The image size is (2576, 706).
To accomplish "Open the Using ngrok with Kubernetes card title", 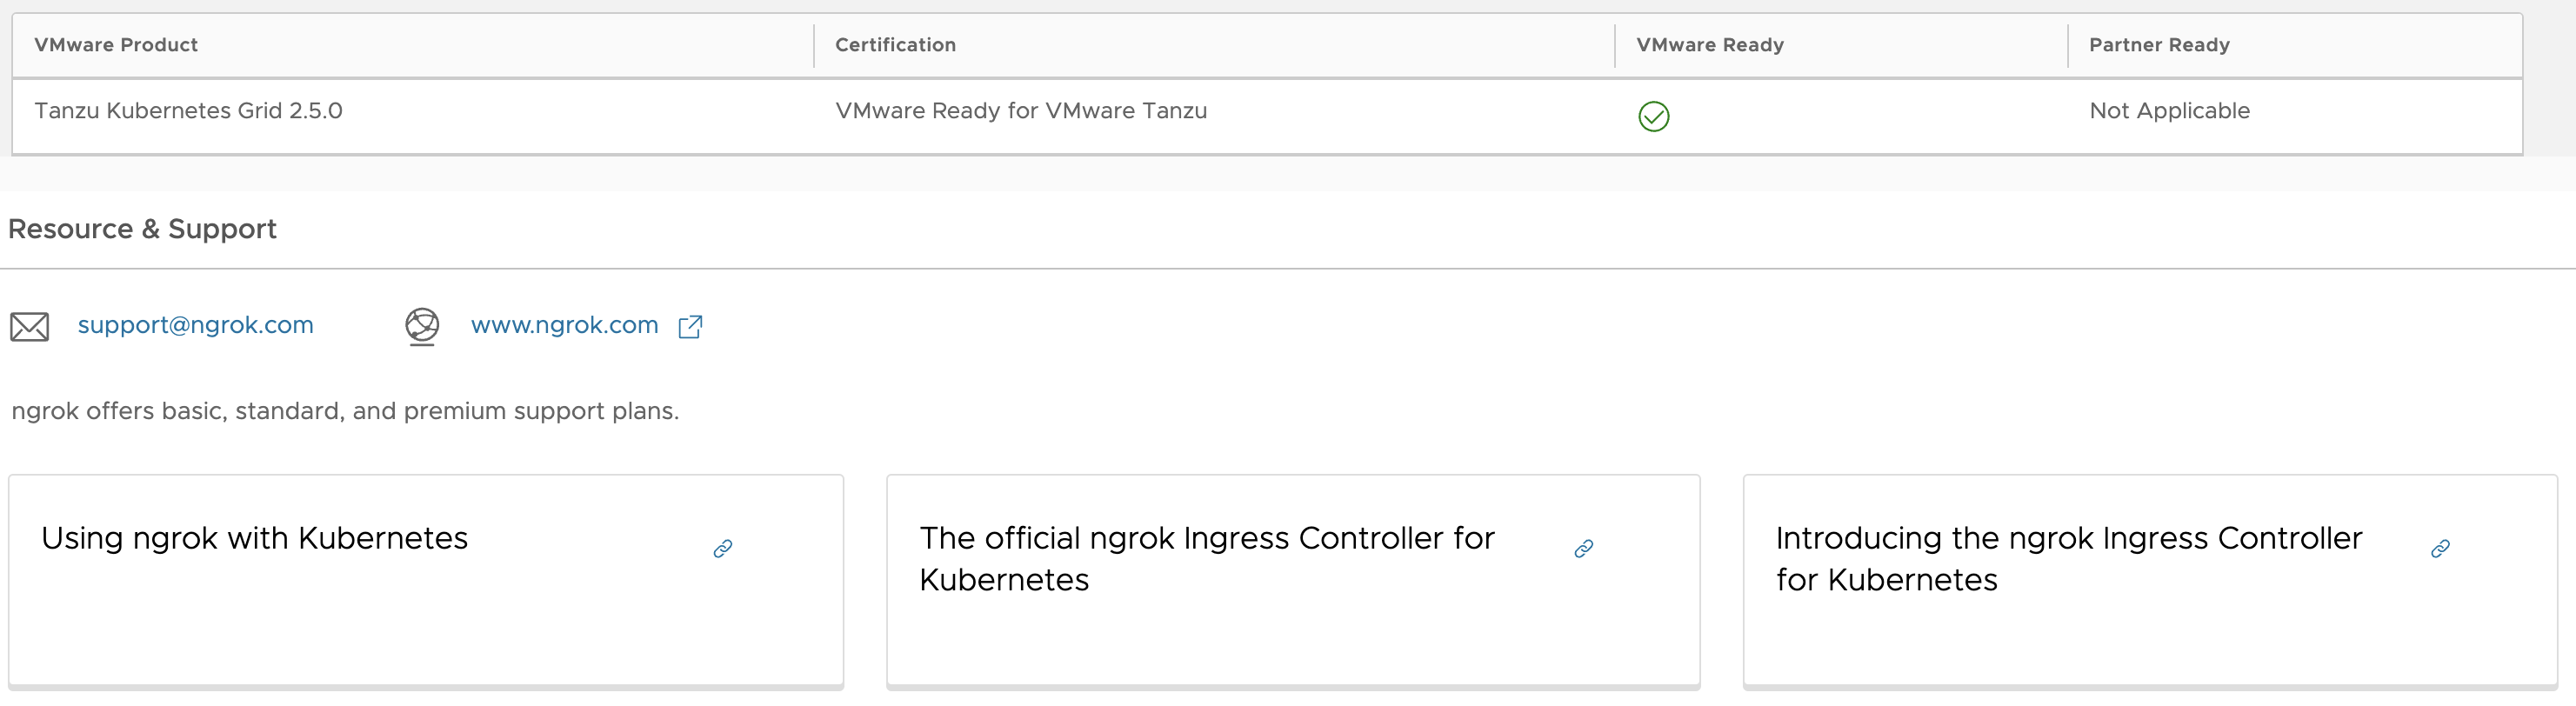I will [254, 538].
